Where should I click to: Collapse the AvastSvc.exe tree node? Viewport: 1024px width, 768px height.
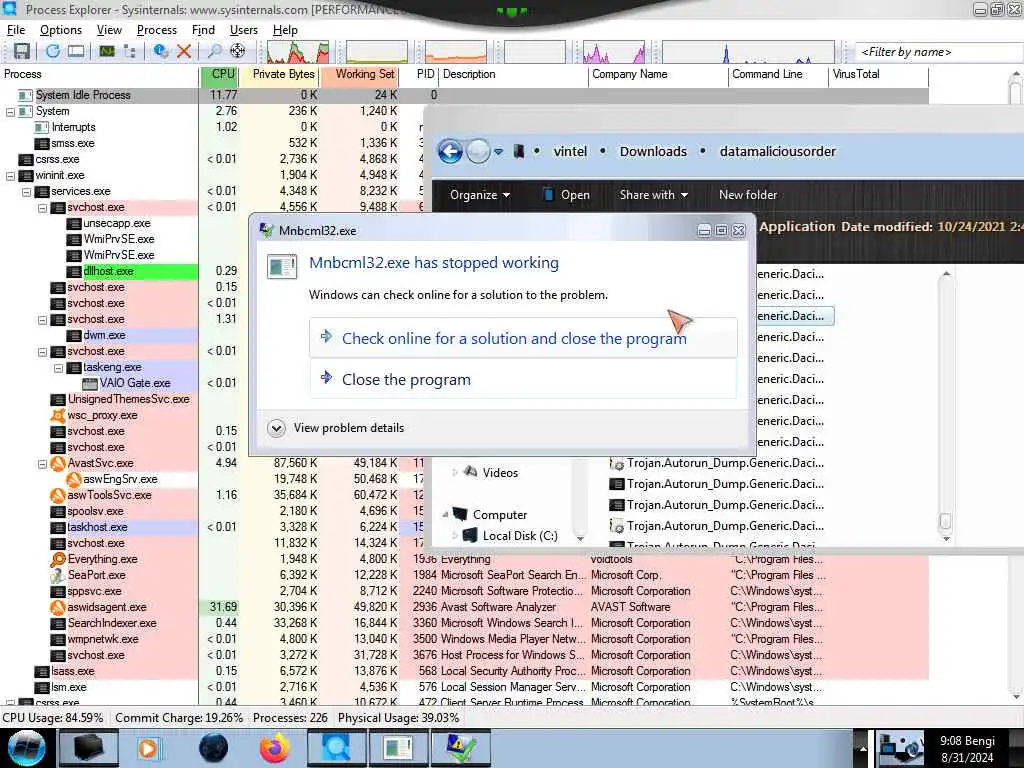click(x=42, y=464)
